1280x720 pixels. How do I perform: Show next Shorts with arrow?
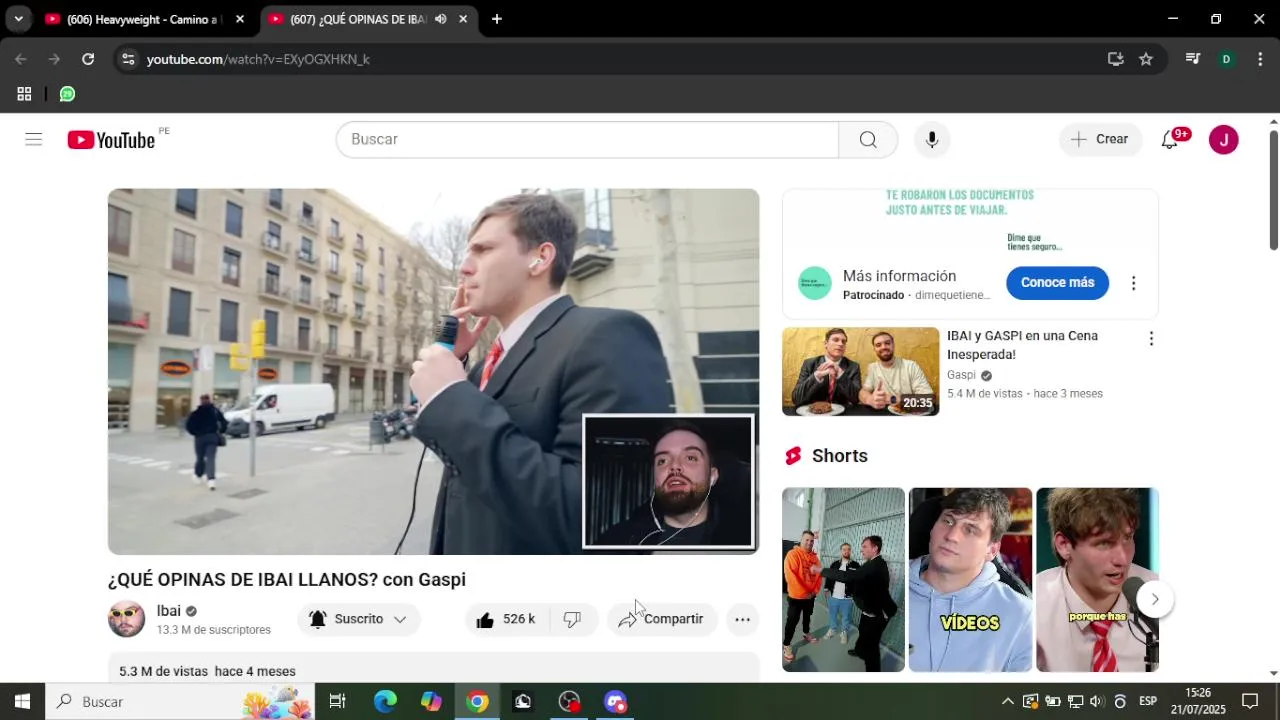click(x=1154, y=599)
